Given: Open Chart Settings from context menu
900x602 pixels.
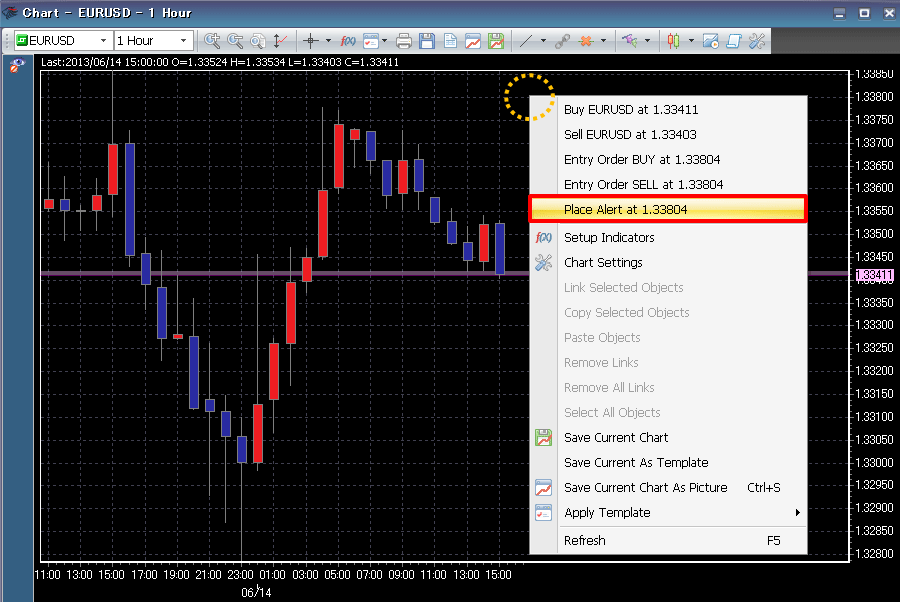Looking at the screenshot, I should pos(668,263).
